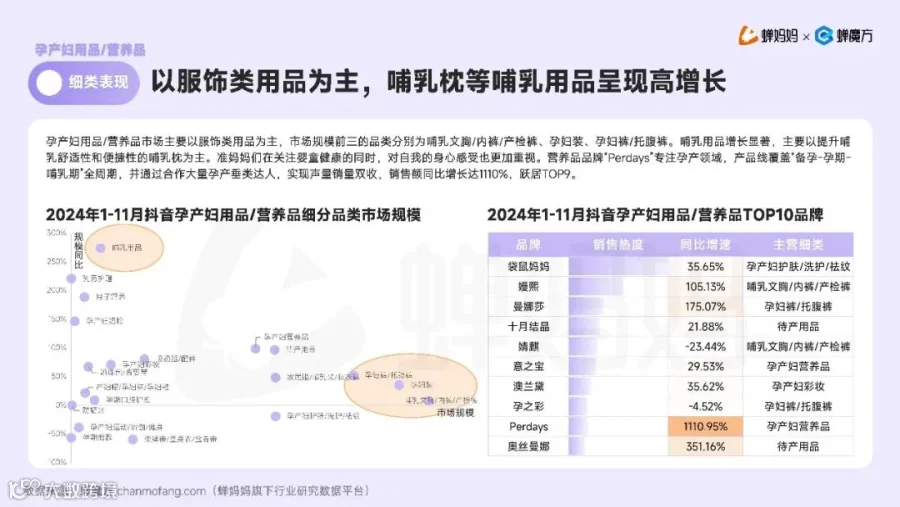Click the -23.44% growth value
The image size is (900, 507).
pyautogui.click(x=705, y=347)
